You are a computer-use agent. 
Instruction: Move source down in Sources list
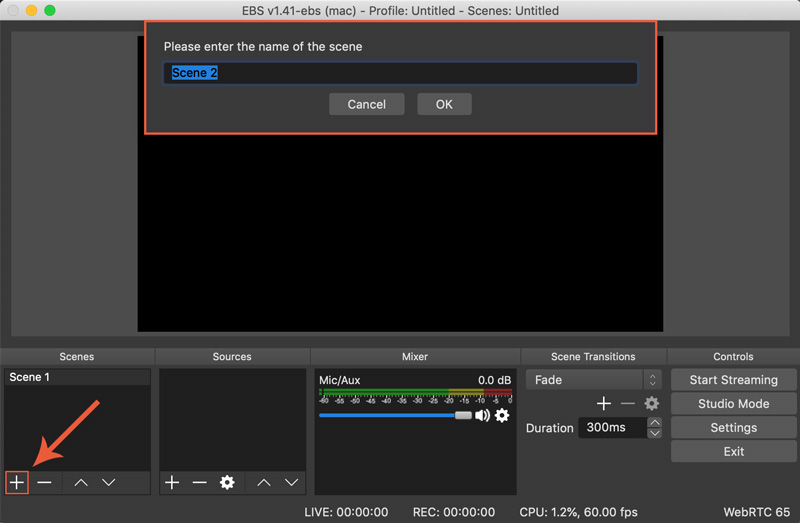click(x=292, y=482)
